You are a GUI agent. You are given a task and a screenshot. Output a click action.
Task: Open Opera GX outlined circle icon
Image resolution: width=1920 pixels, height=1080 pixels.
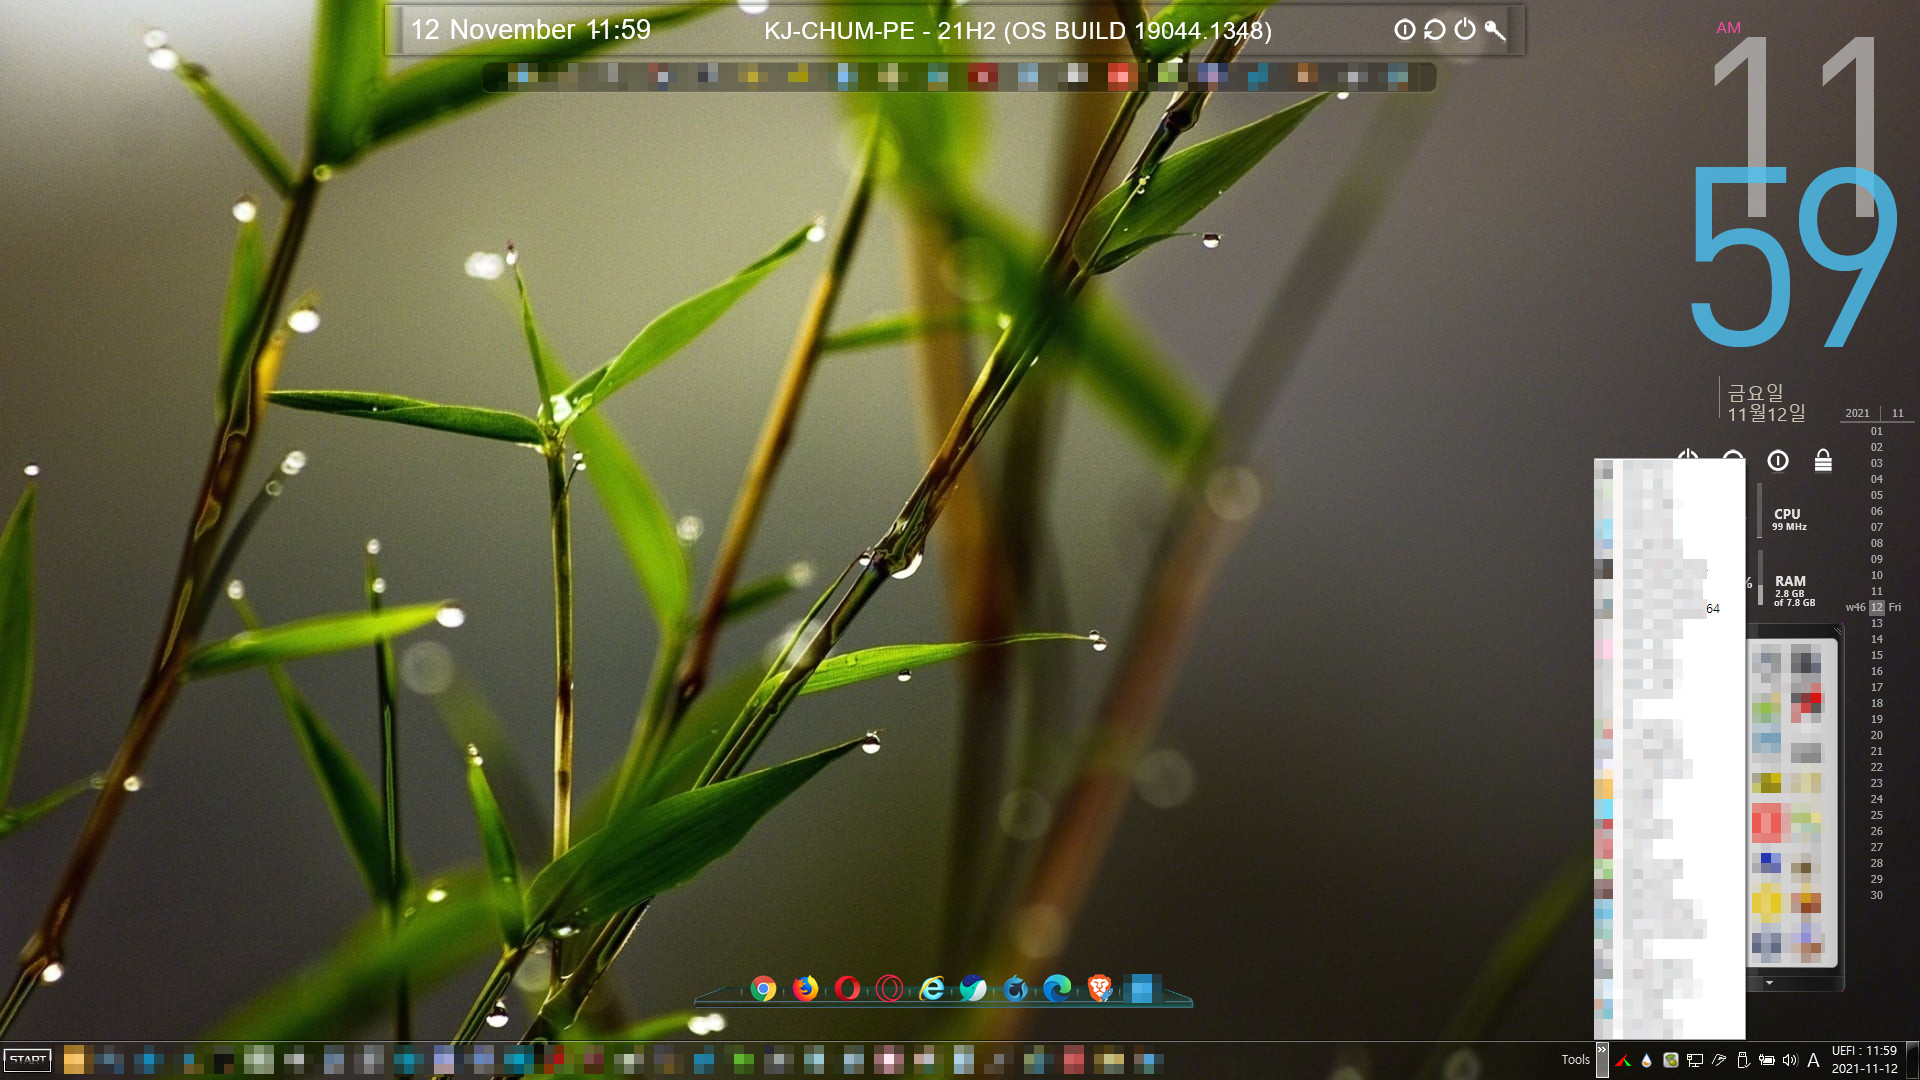pyautogui.click(x=889, y=989)
